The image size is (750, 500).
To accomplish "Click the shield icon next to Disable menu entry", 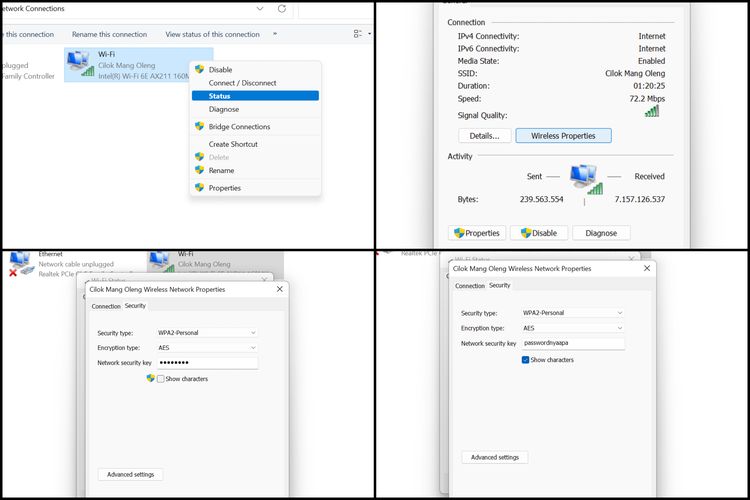I will click(199, 69).
